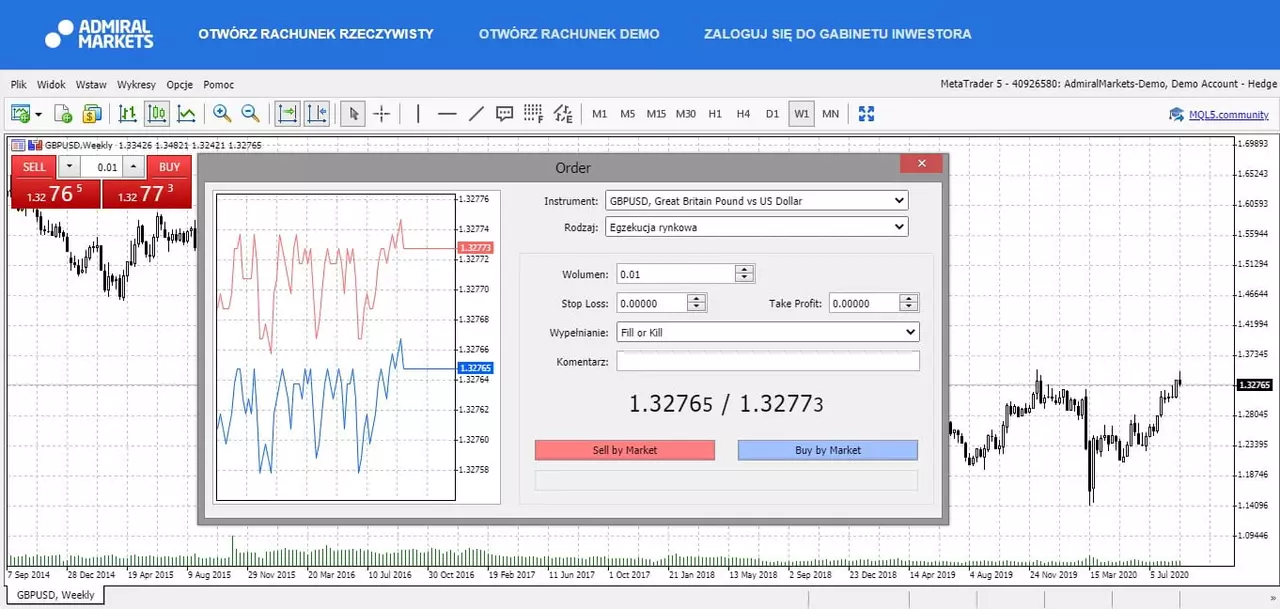Toggle chart auto-scroll to end

(x=287, y=114)
